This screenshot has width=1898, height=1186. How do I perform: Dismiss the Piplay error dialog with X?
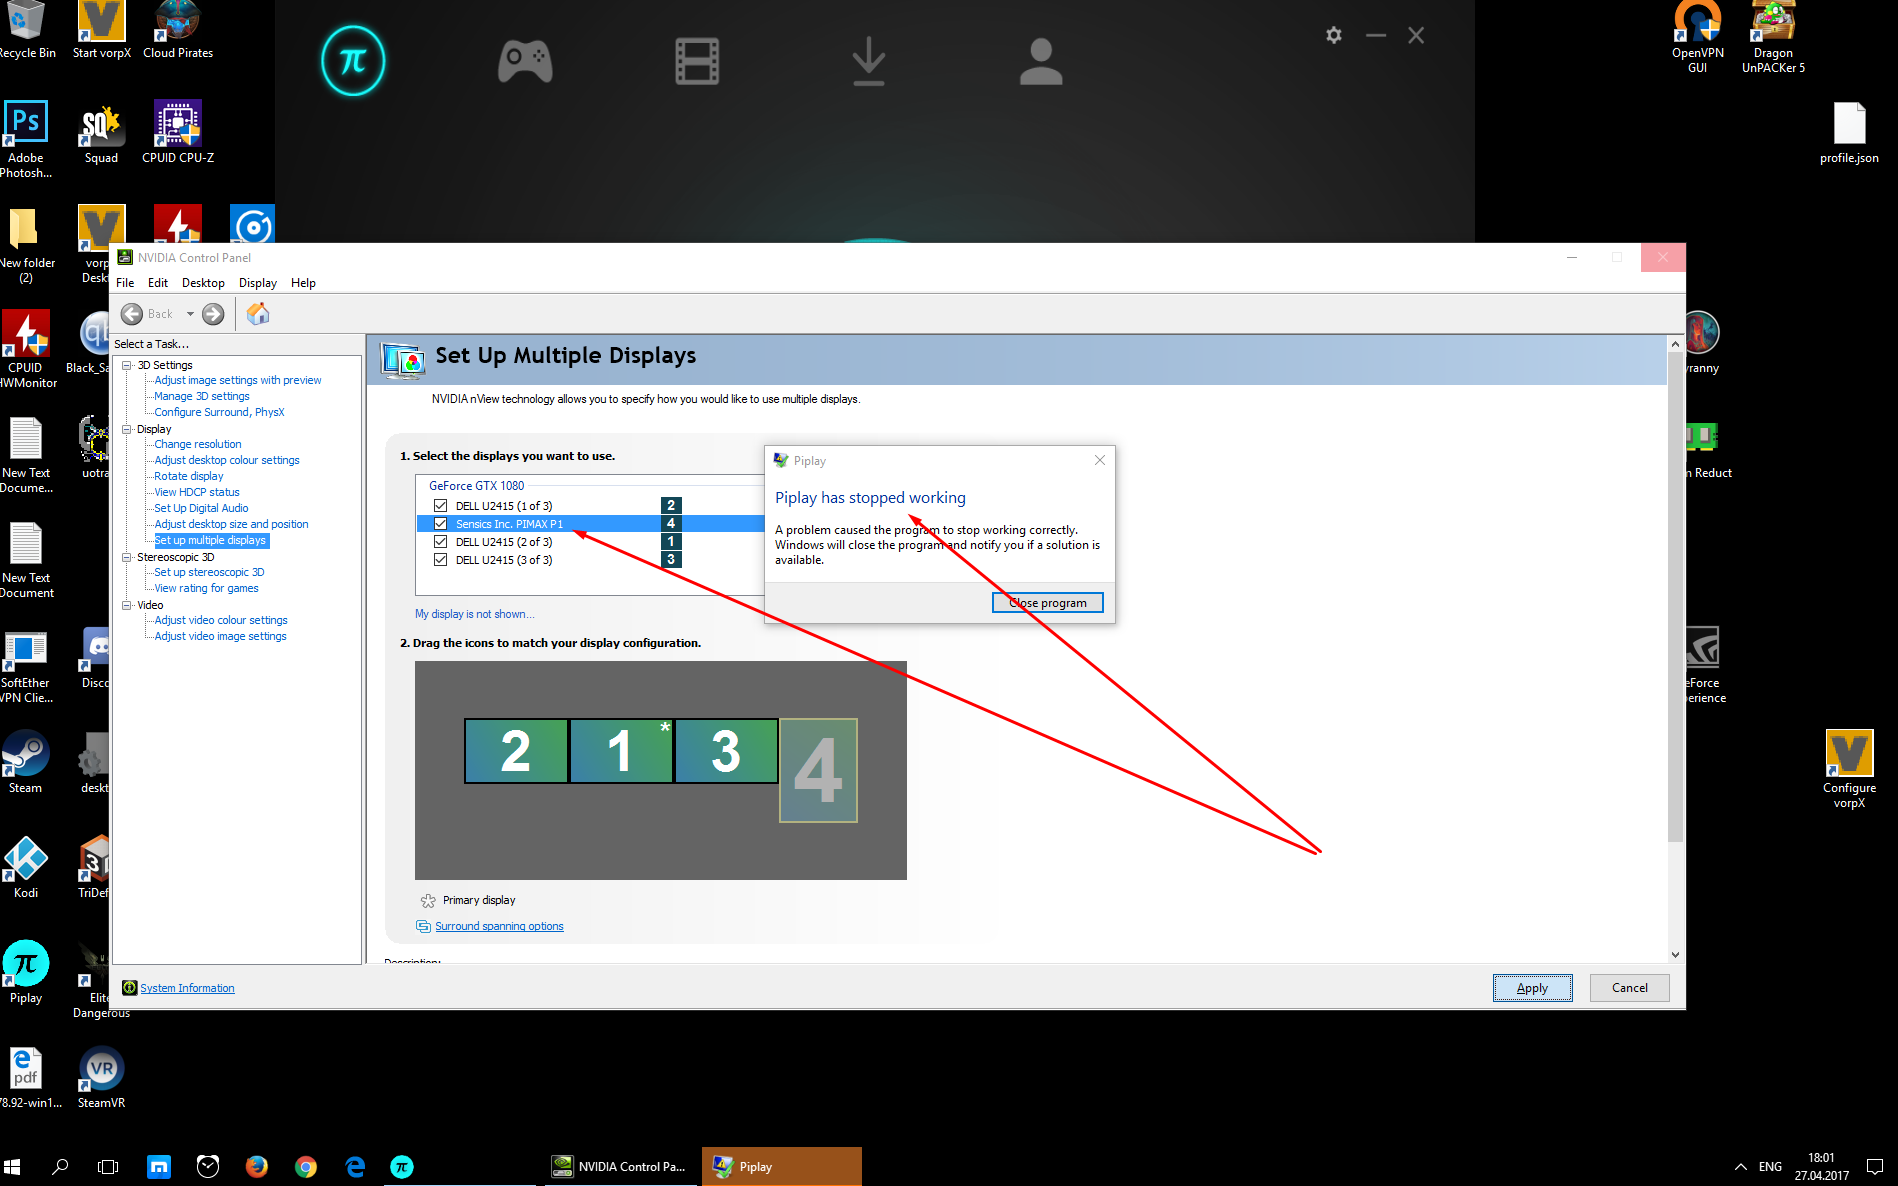coord(1099,460)
